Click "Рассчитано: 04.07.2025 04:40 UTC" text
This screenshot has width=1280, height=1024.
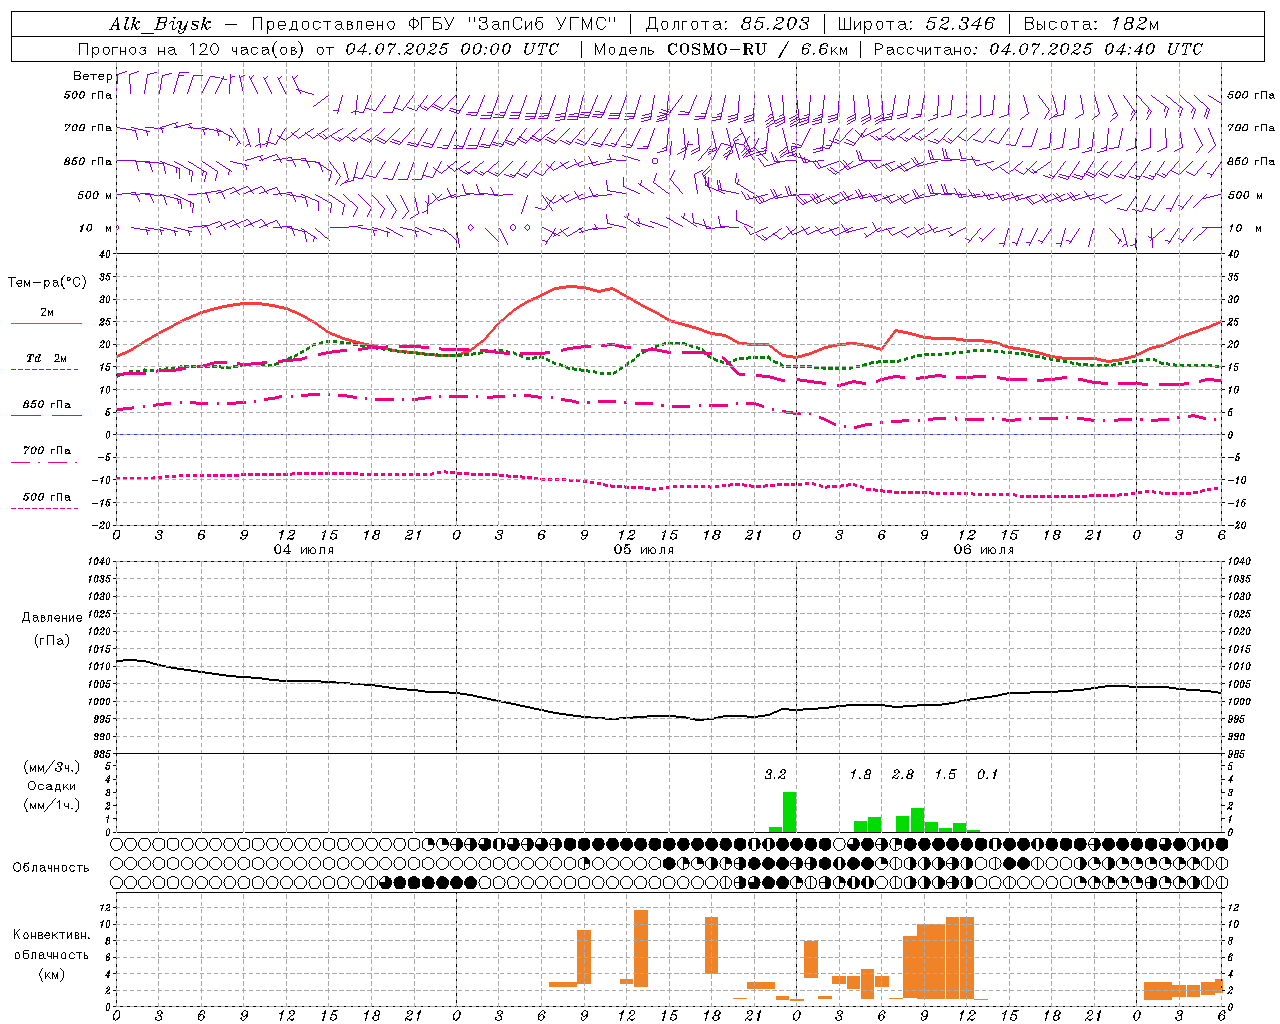pos(1038,49)
